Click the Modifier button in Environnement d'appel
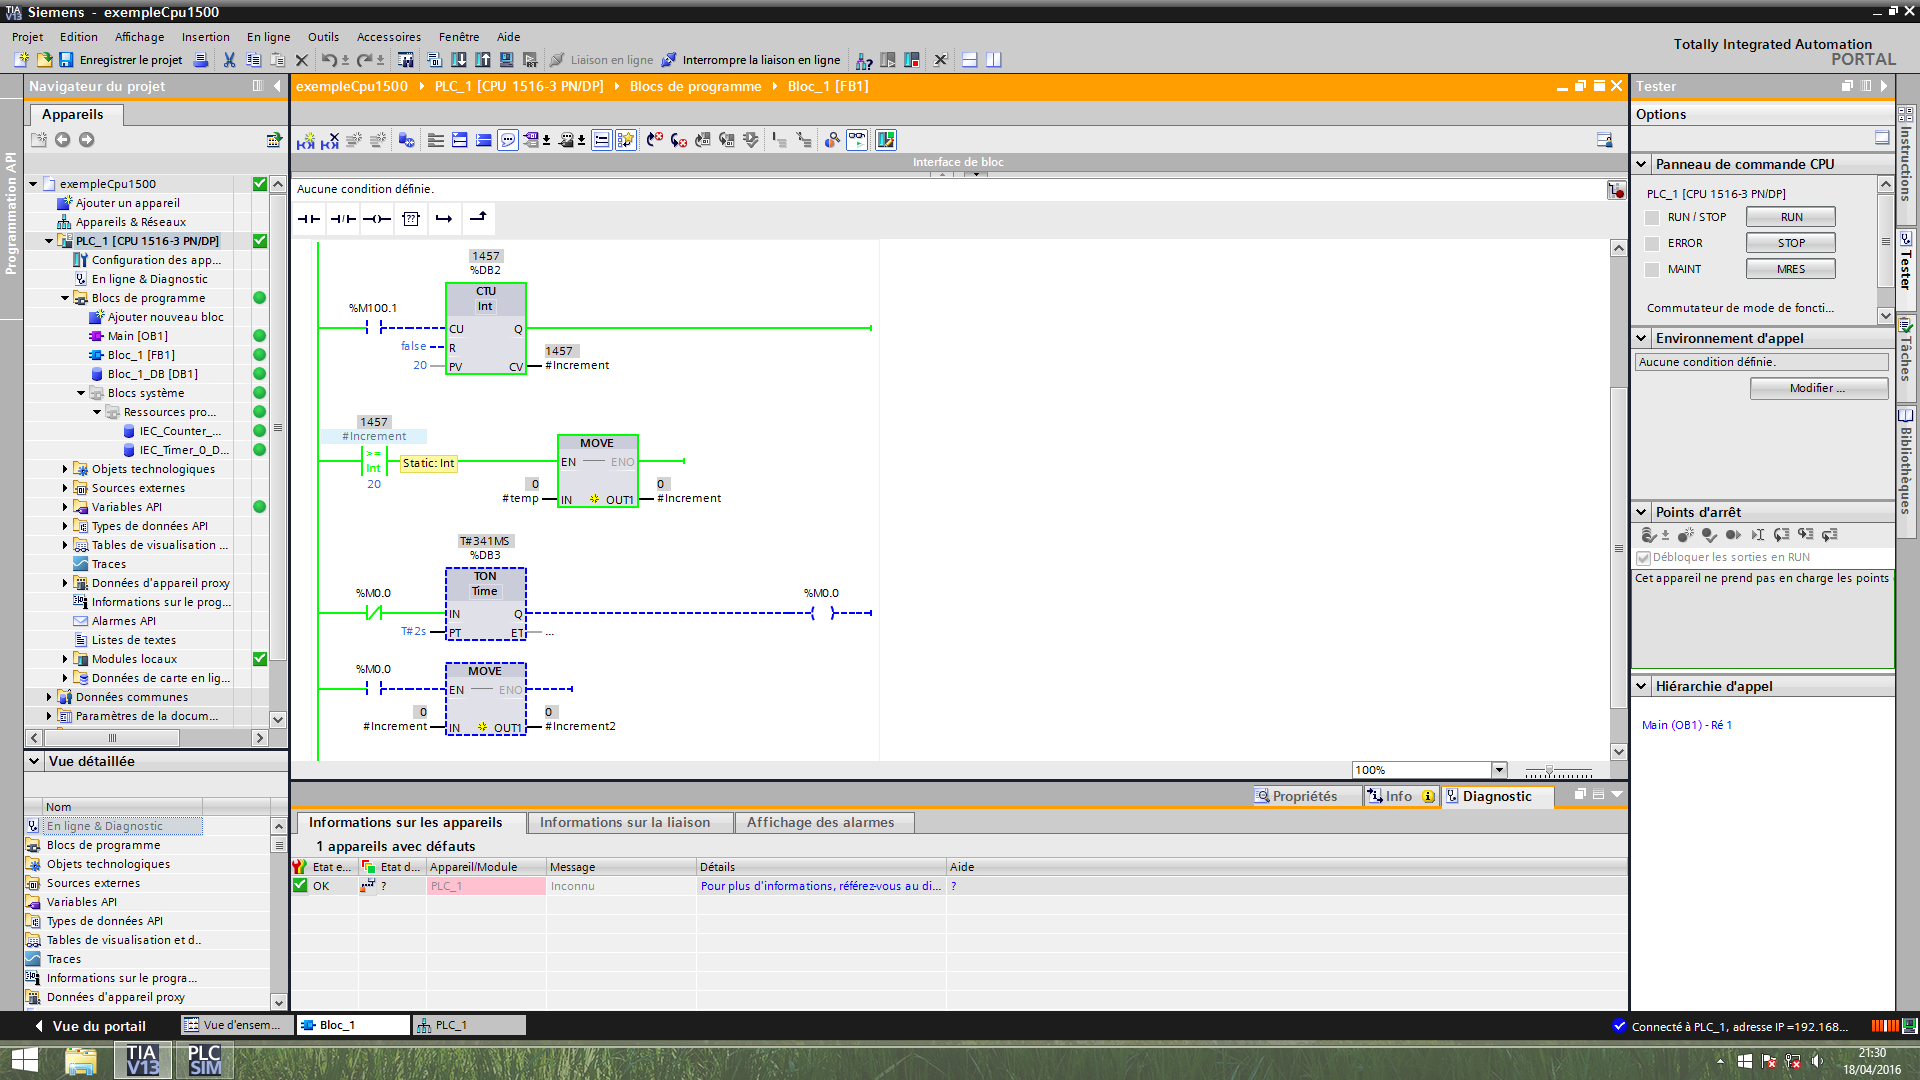 tap(1817, 388)
